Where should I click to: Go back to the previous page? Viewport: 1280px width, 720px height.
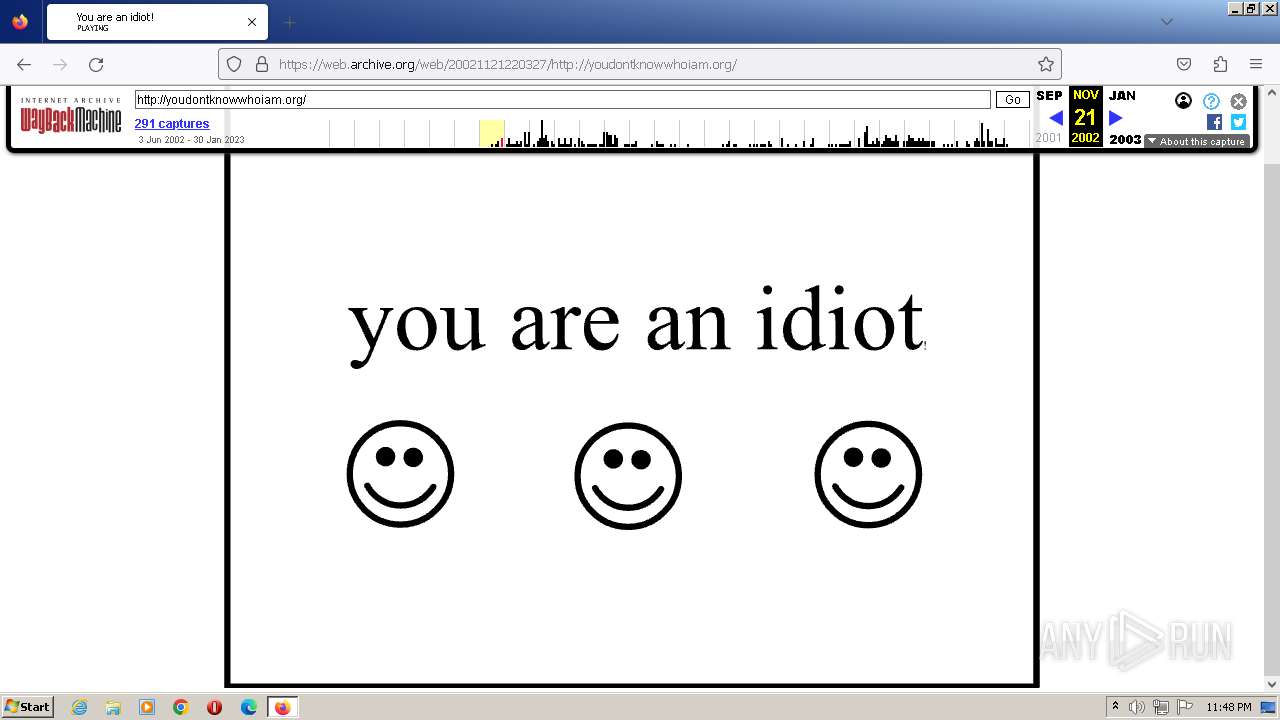point(24,64)
